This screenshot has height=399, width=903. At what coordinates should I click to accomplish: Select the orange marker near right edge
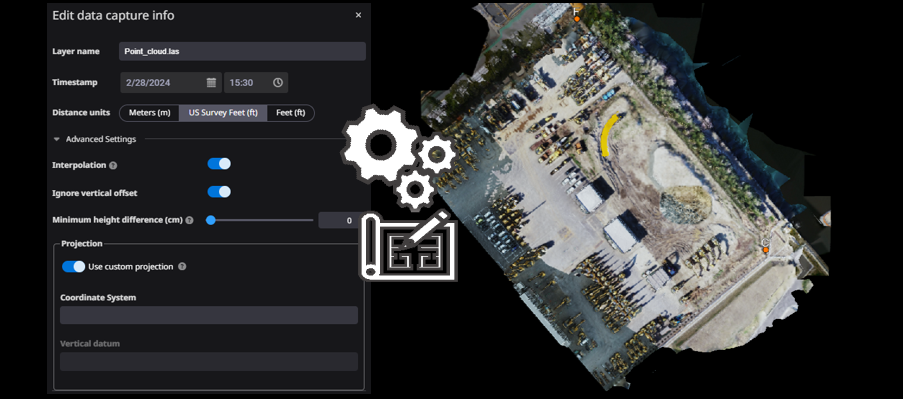[x=766, y=249]
